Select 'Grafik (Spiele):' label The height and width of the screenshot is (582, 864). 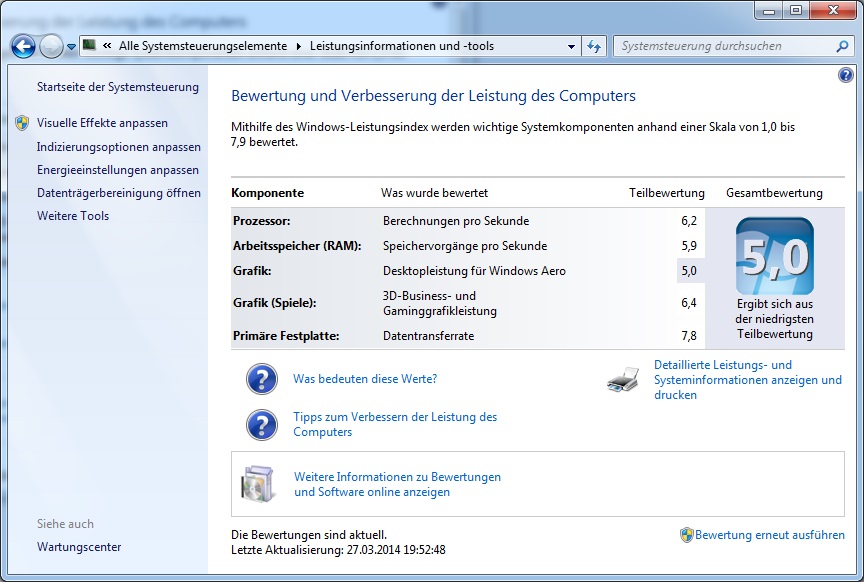274,303
